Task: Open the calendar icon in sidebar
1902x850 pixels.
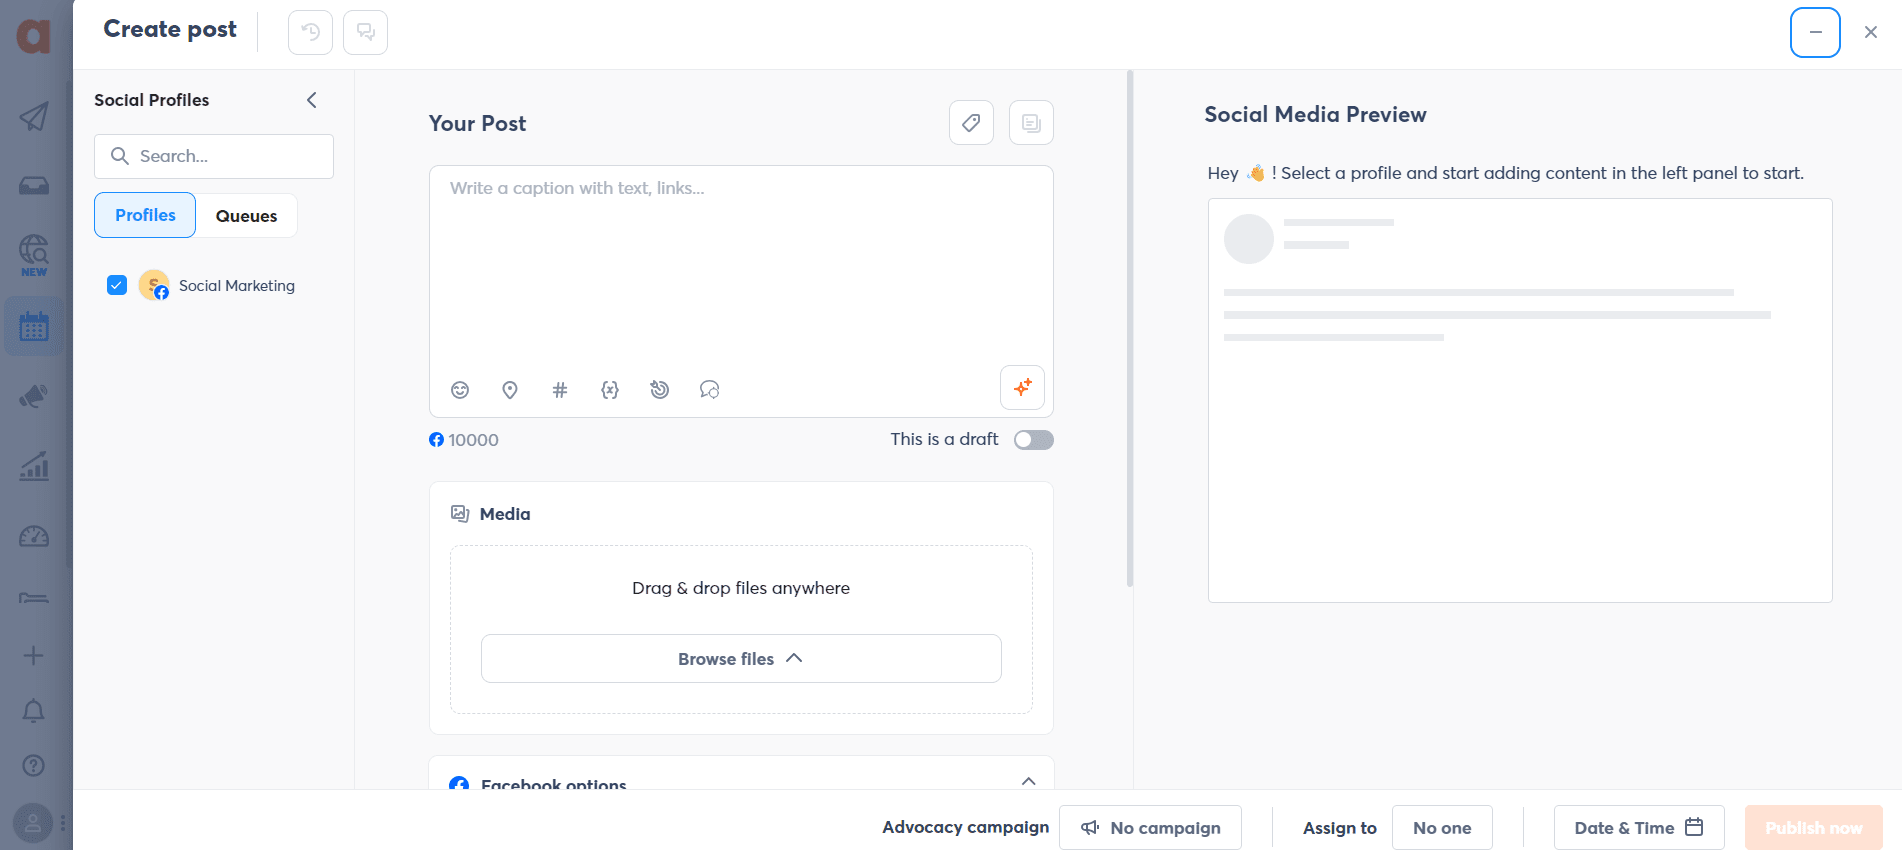Action: pos(34,327)
